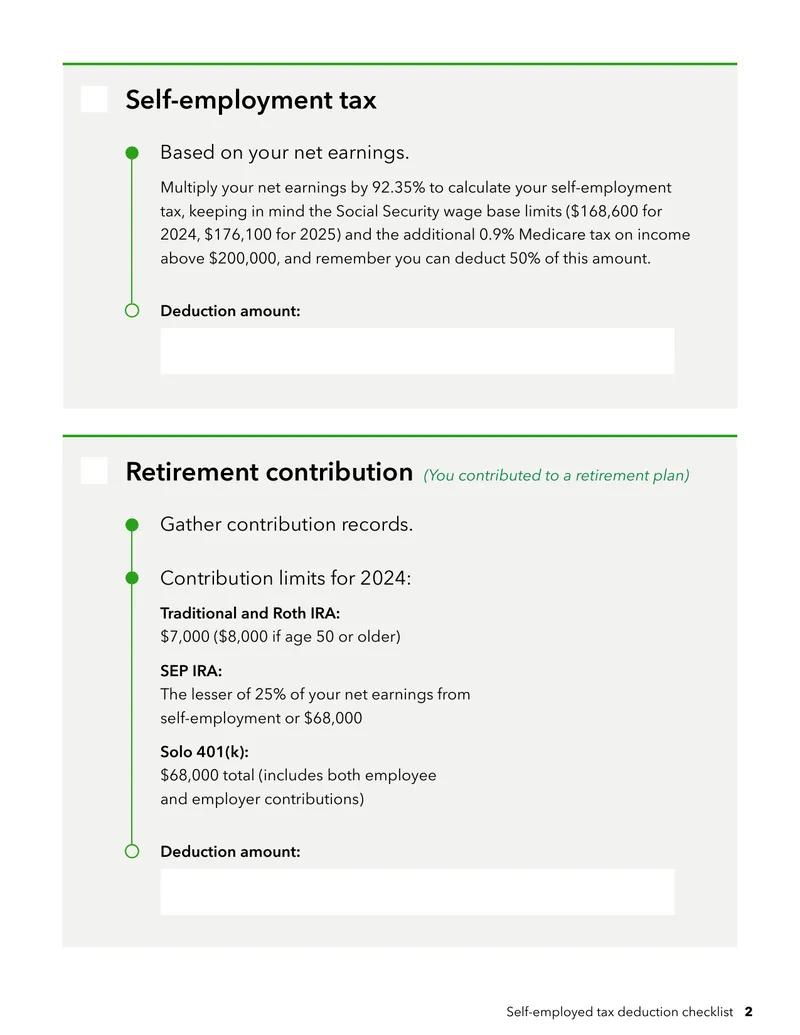The height and width of the screenshot is (1035, 800).
Task: Click the 'Gather contribution records.' text
Action: (286, 524)
